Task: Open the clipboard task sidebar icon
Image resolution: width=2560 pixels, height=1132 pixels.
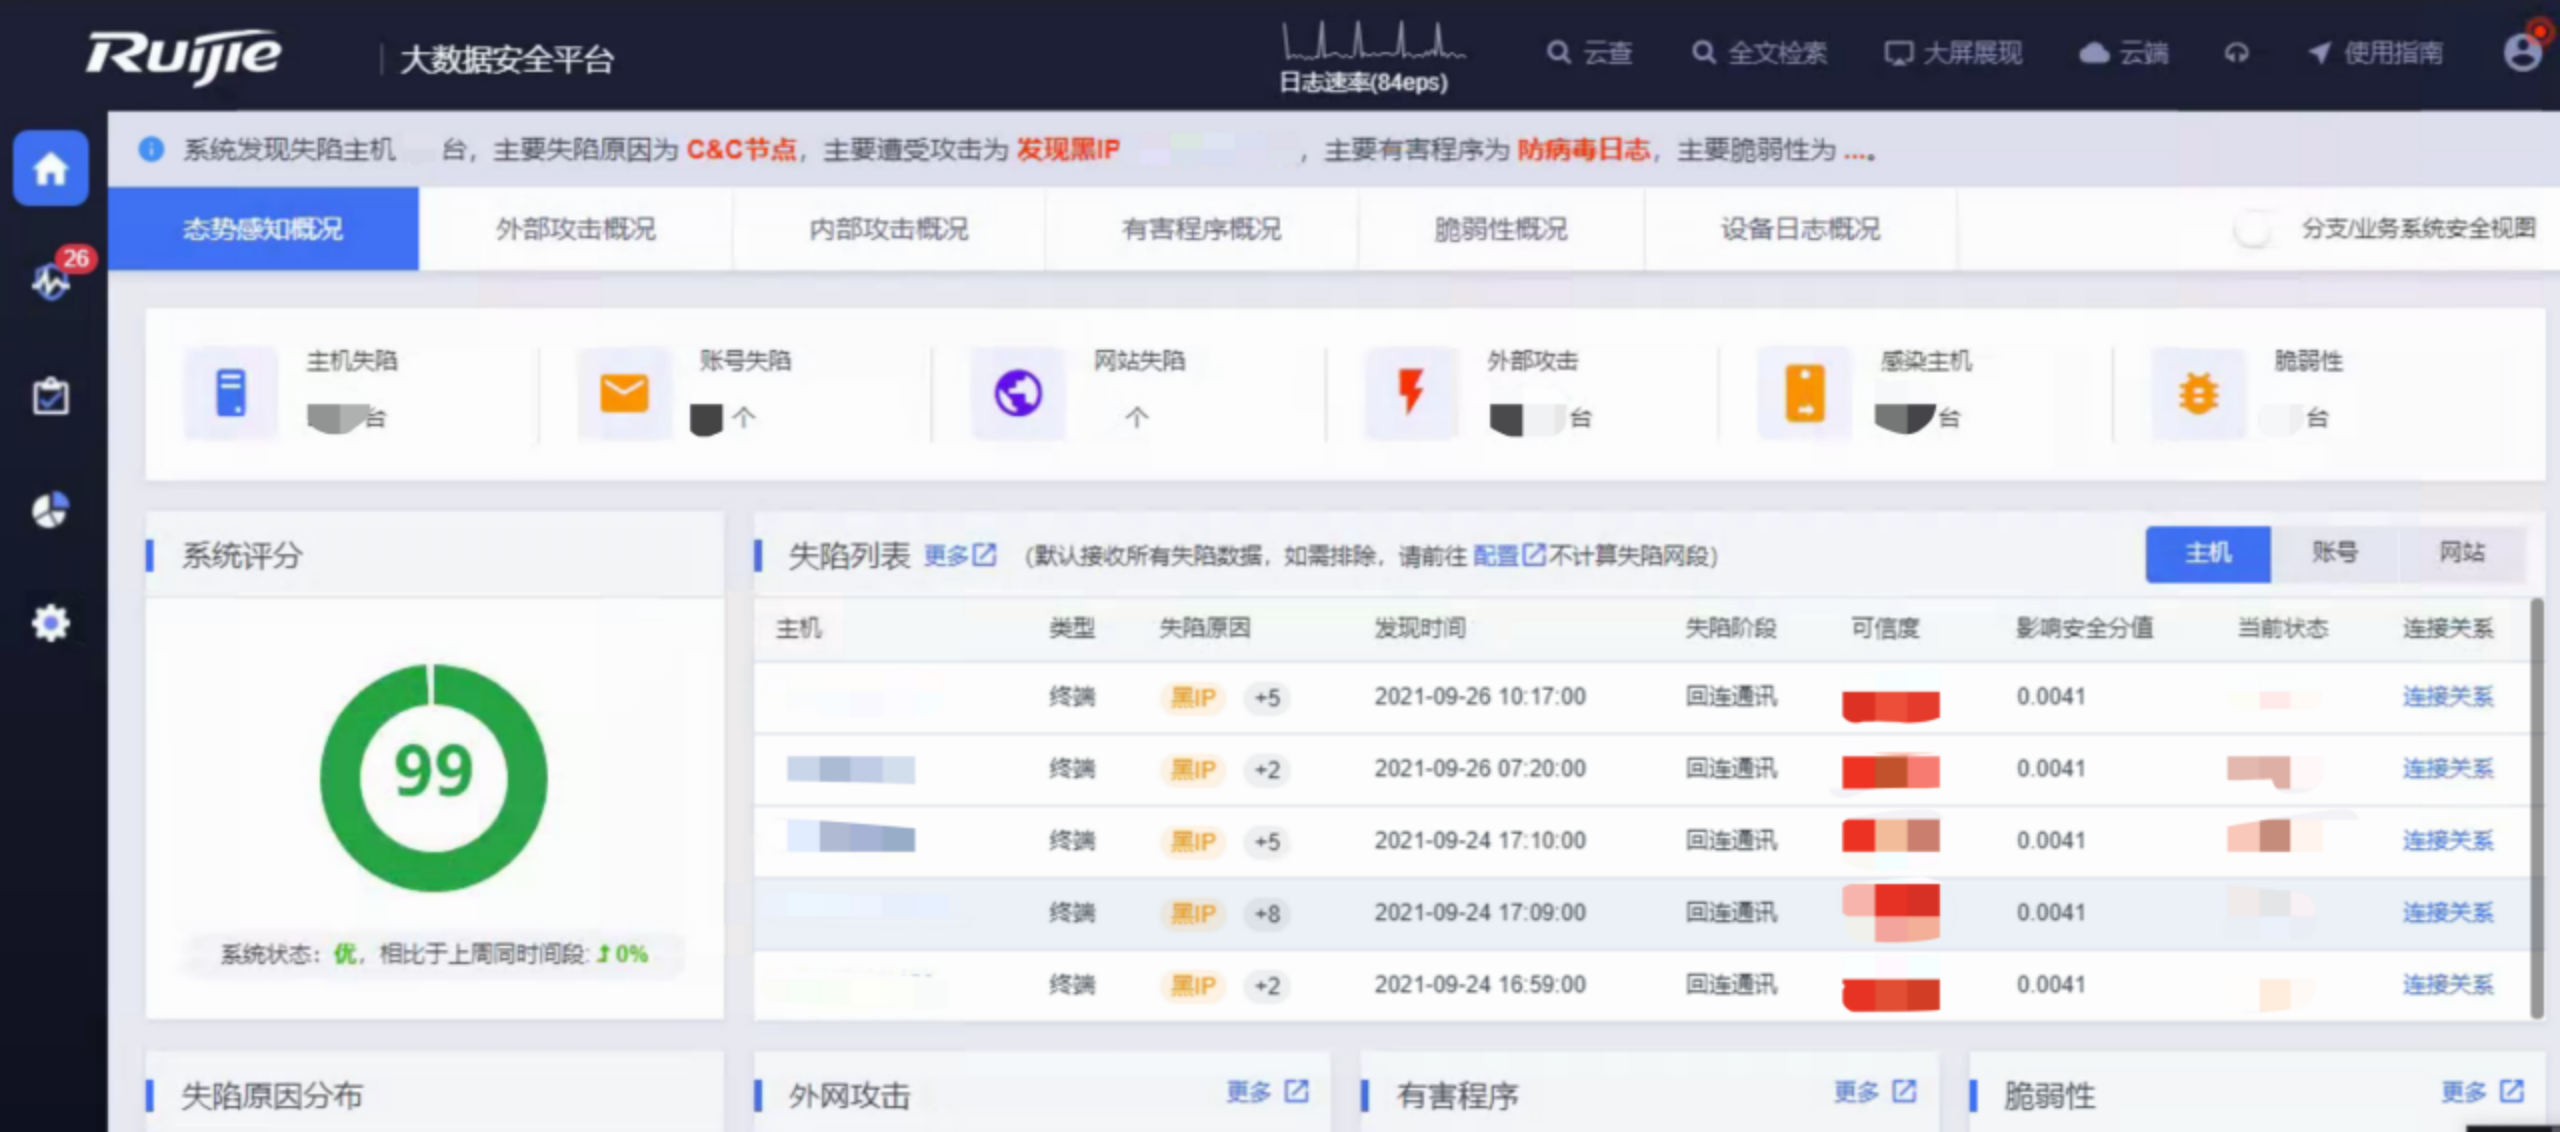Action: pos(51,396)
